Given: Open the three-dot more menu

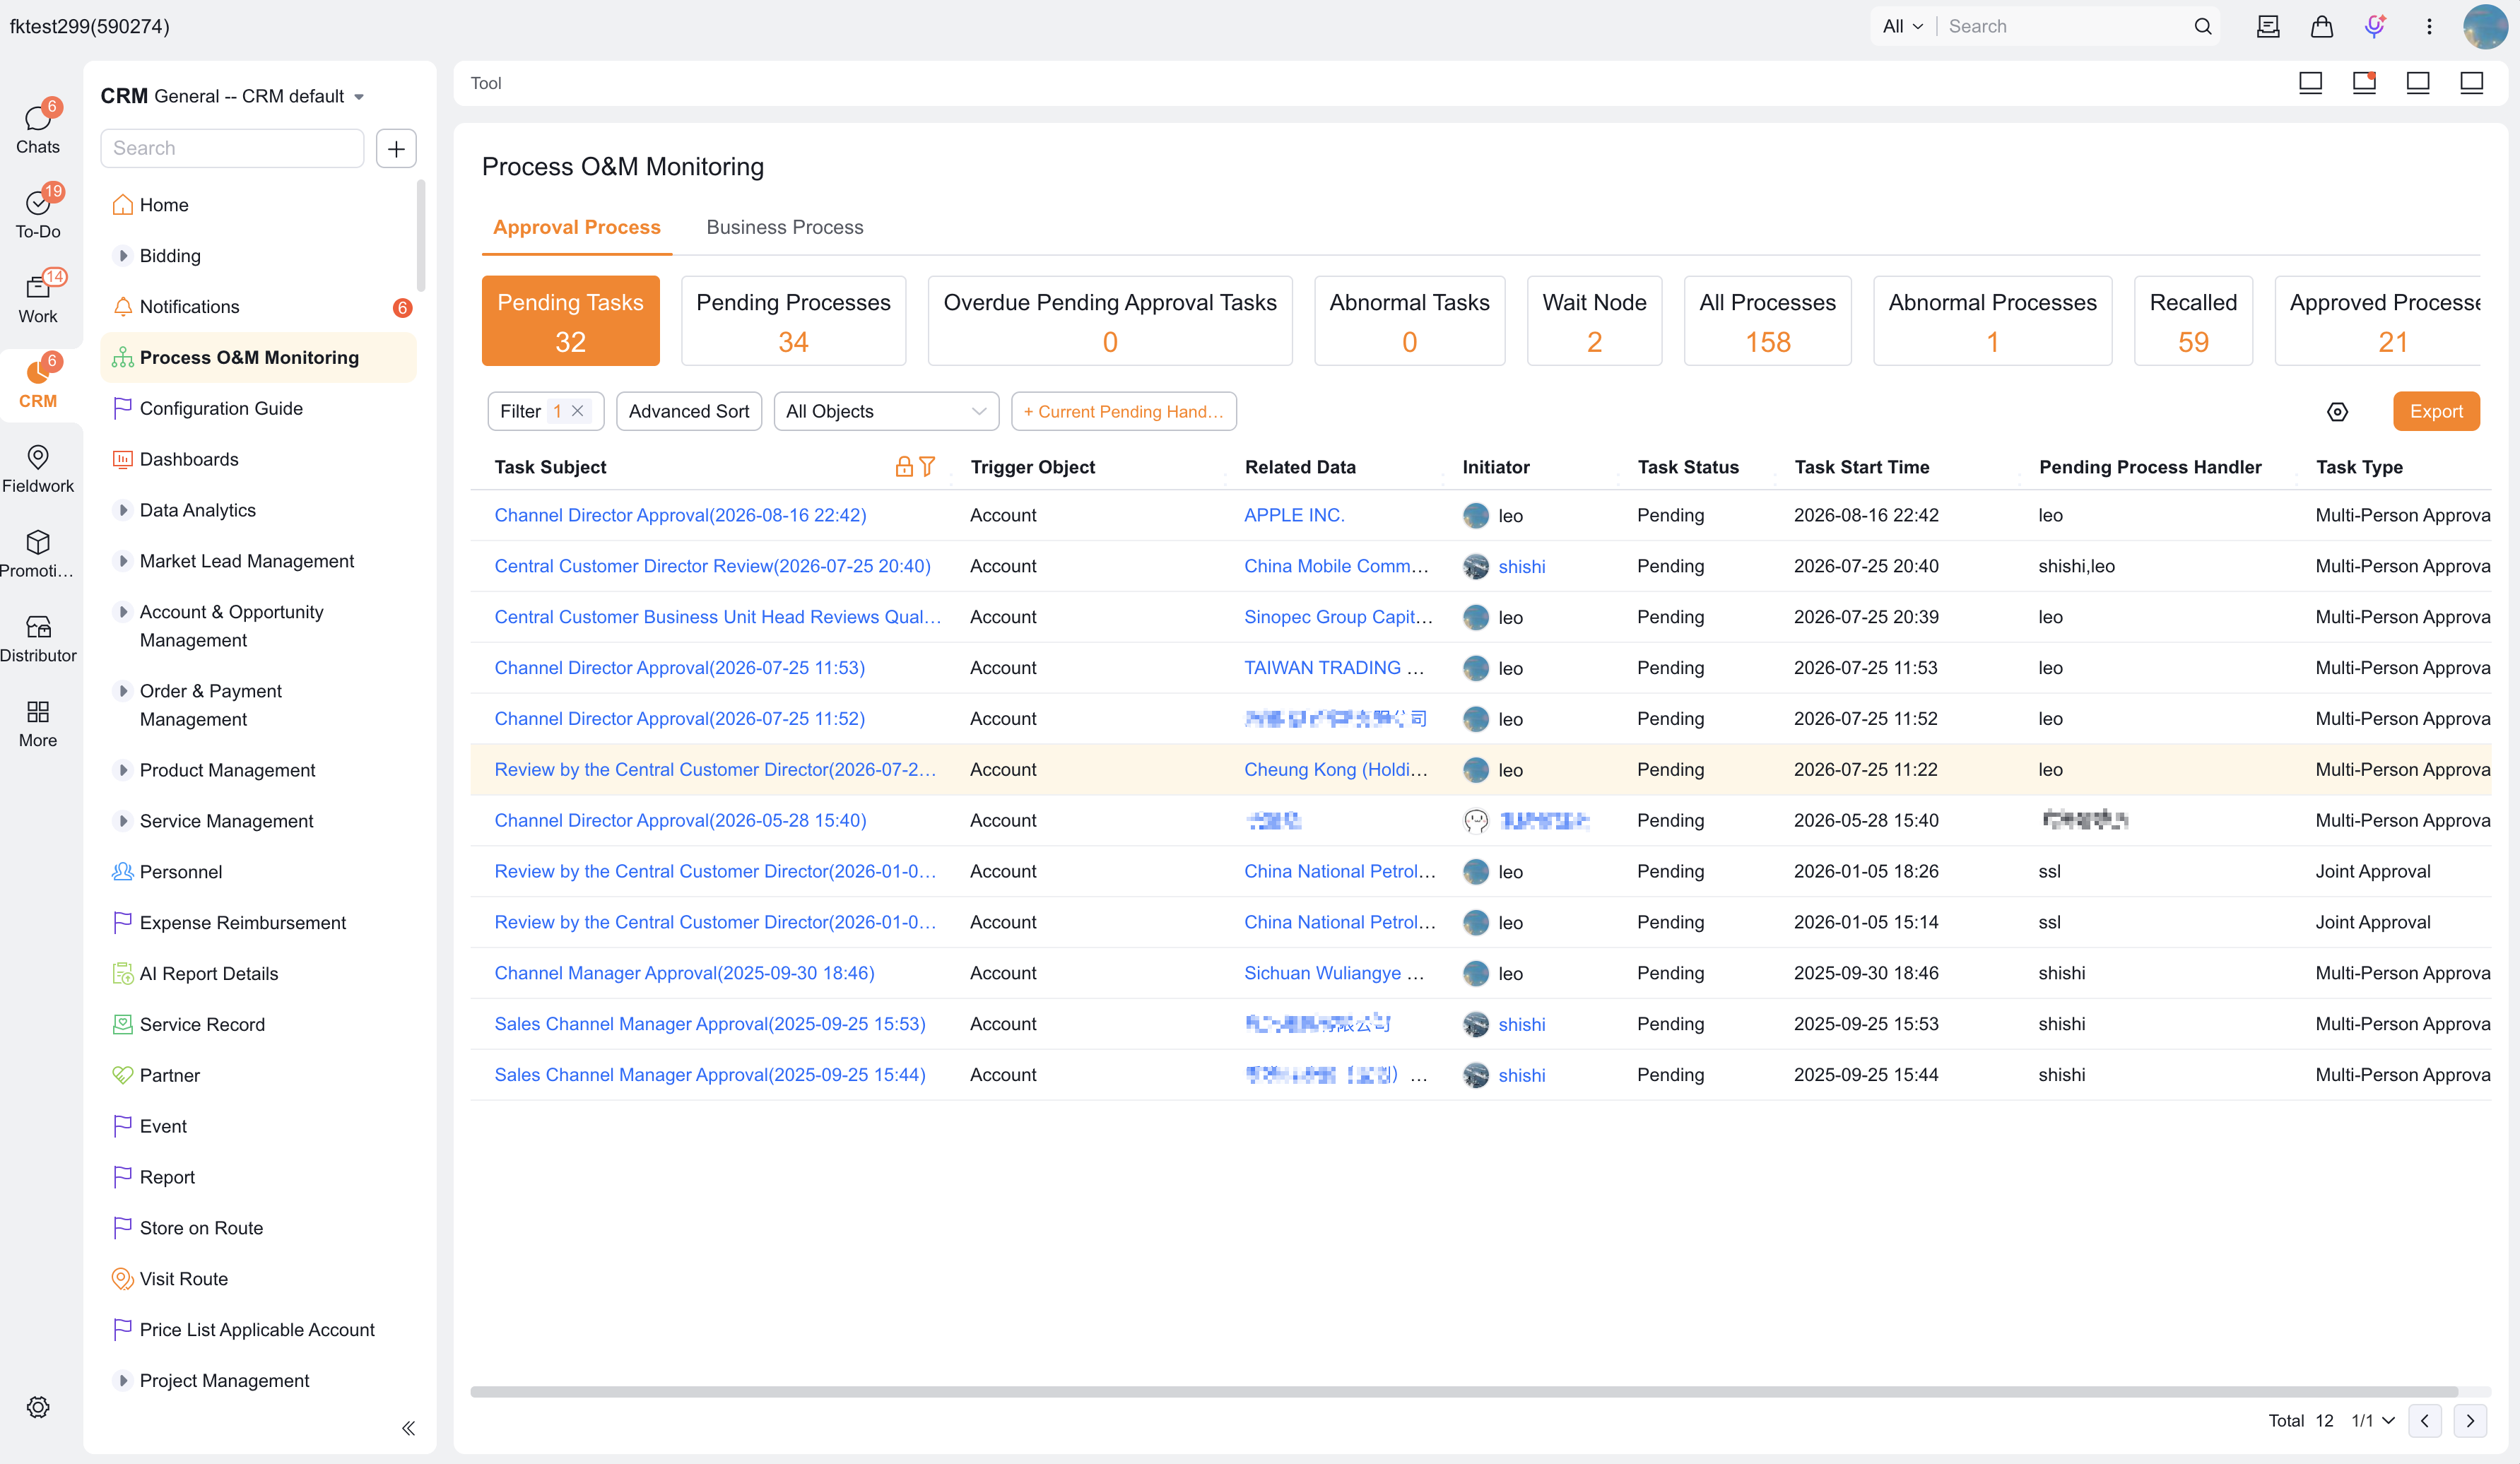Looking at the screenshot, I should pyautogui.click(x=2429, y=26).
